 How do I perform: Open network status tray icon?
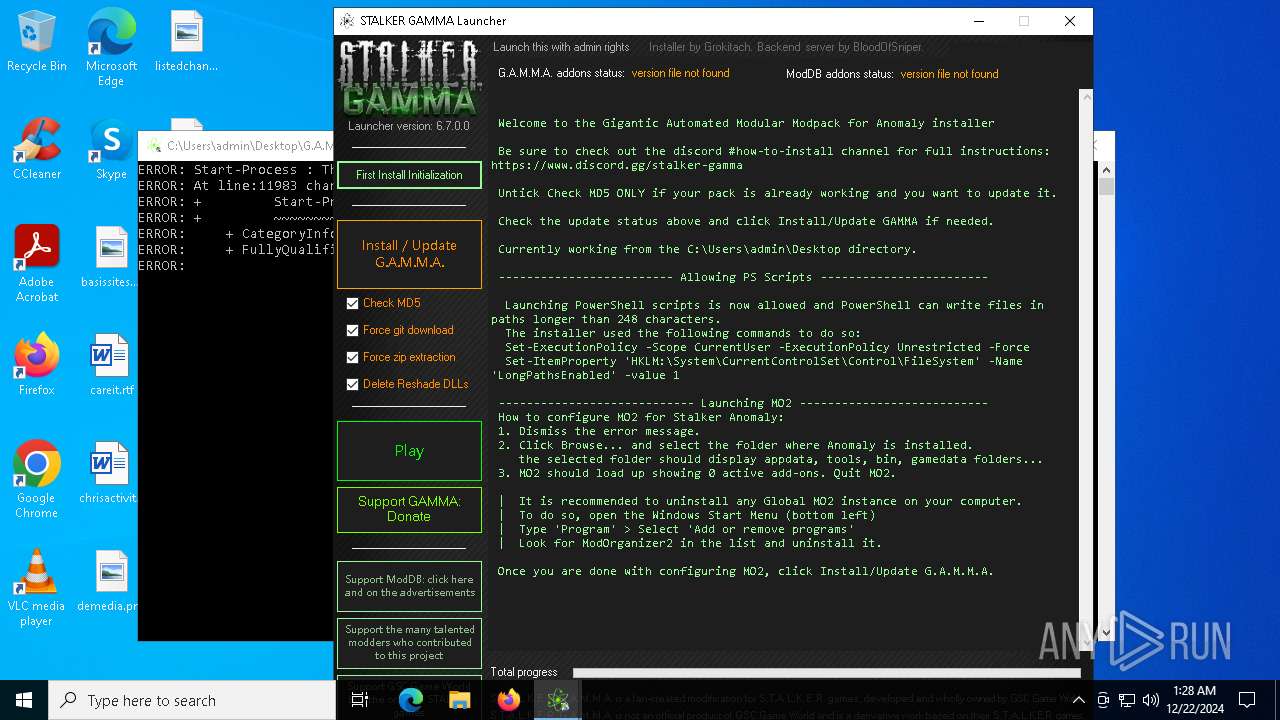1127,700
